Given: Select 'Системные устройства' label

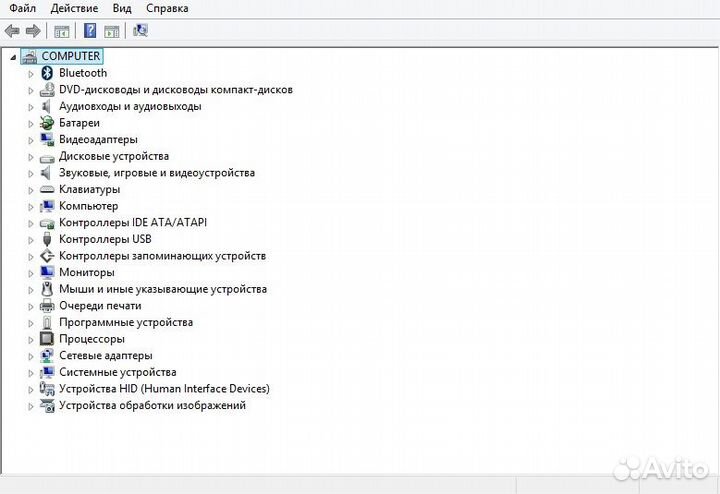Looking at the screenshot, I should pyautogui.click(x=118, y=372).
